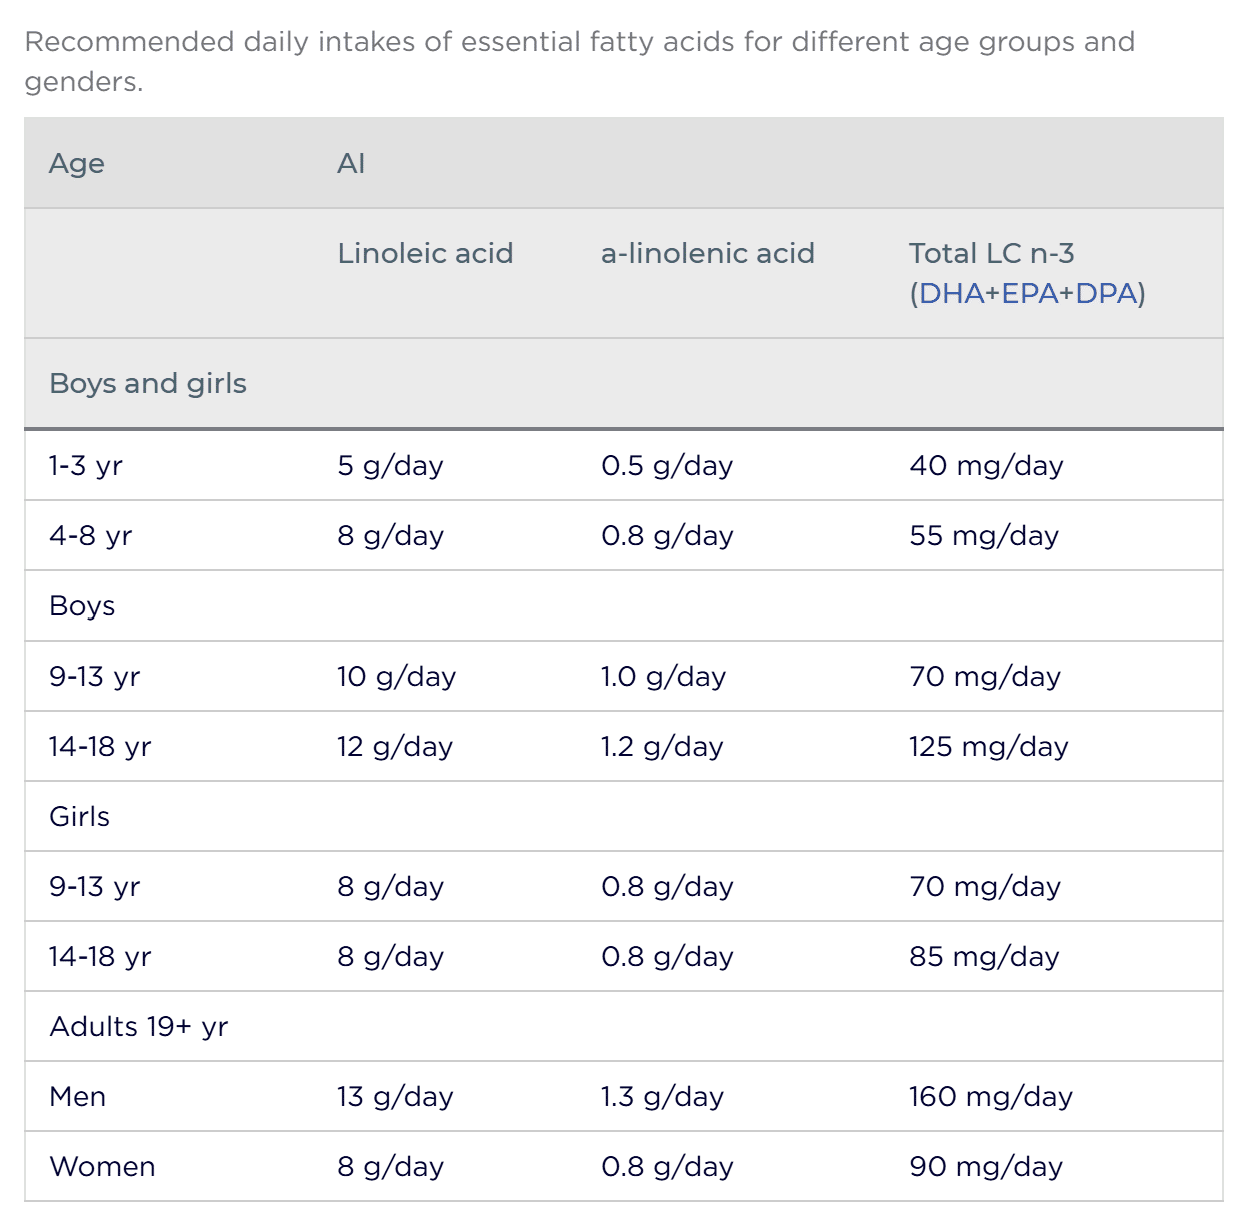Select the AI column header
This screenshot has width=1252, height=1232.
351,164
